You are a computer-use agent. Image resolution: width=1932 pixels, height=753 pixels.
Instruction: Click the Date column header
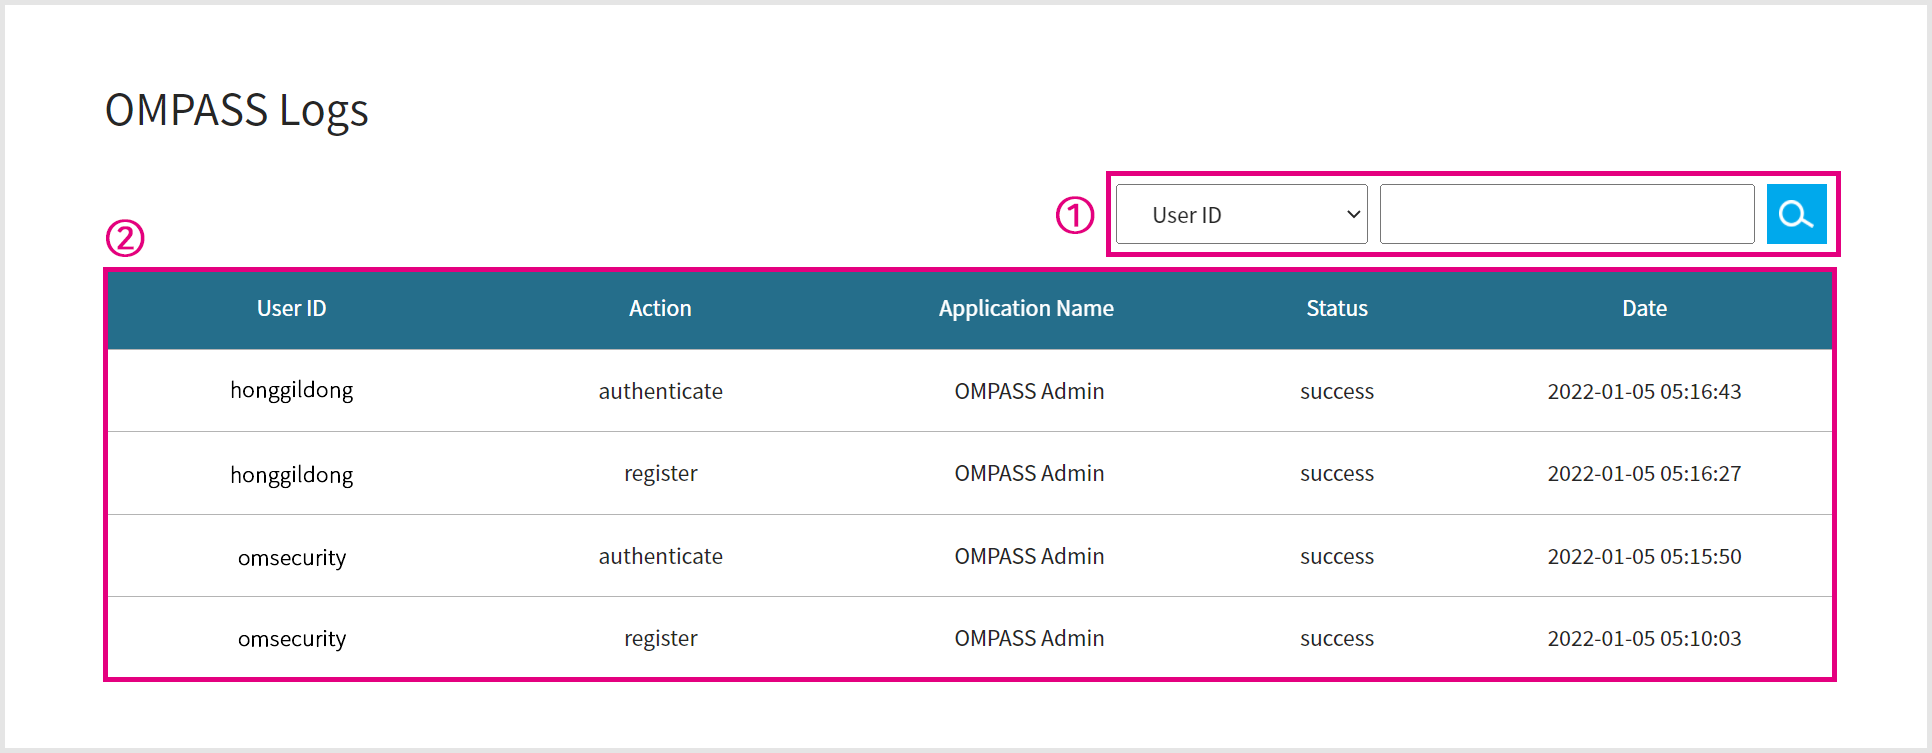tap(1644, 309)
